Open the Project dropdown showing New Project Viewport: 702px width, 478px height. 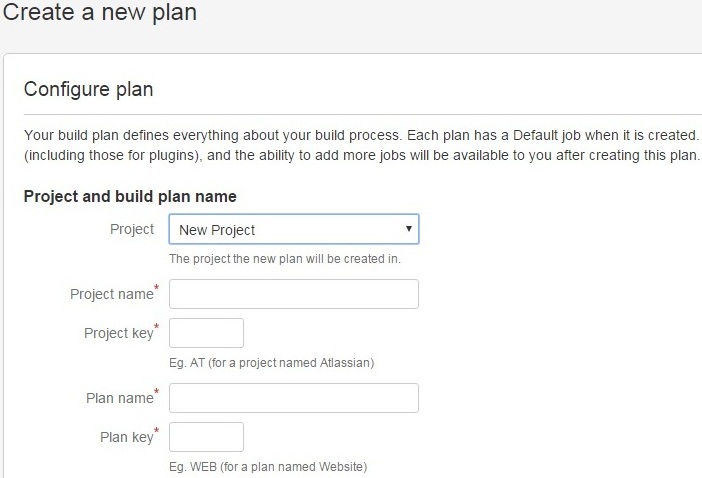[294, 229]
